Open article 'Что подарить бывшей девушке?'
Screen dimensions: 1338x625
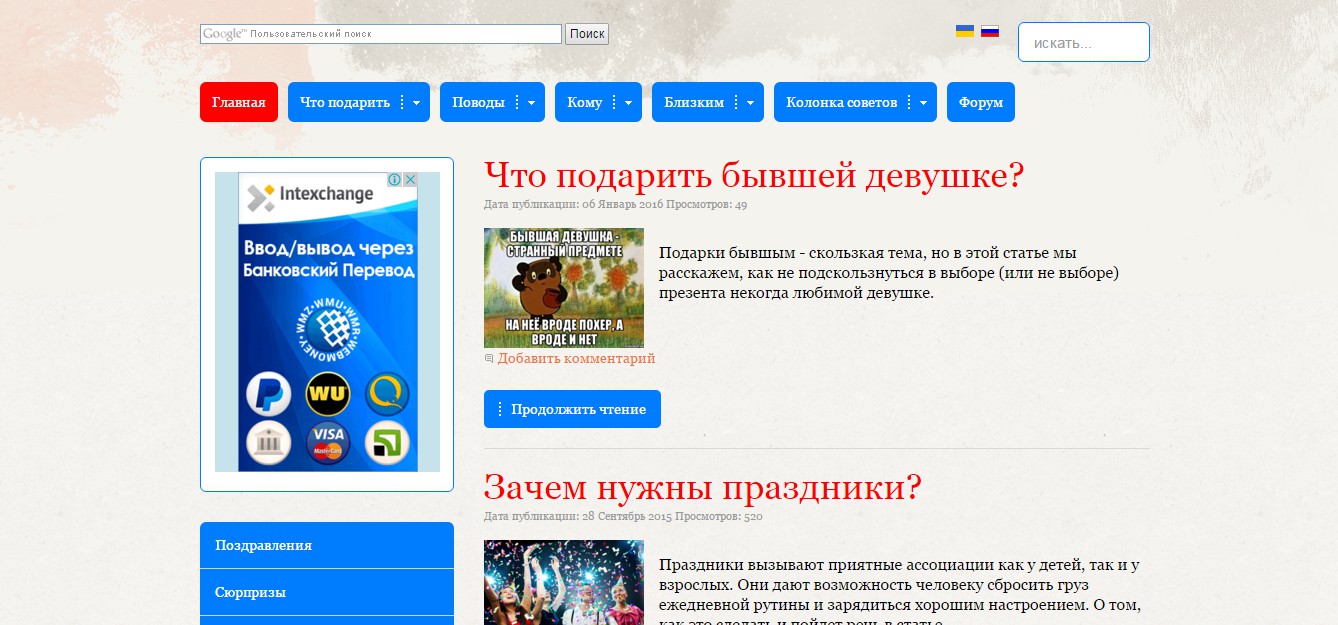pyautogui.click(x=754, y=176)
